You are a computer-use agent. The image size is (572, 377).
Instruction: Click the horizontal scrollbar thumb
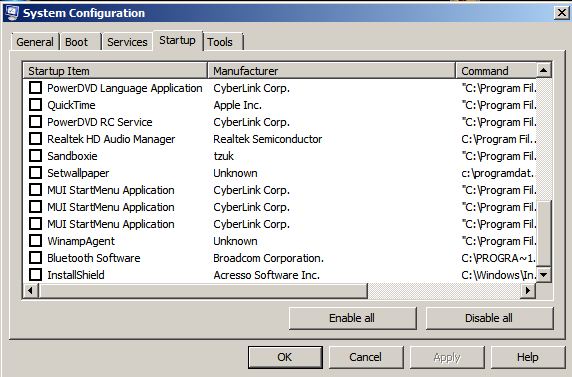(x=203, y=291)
